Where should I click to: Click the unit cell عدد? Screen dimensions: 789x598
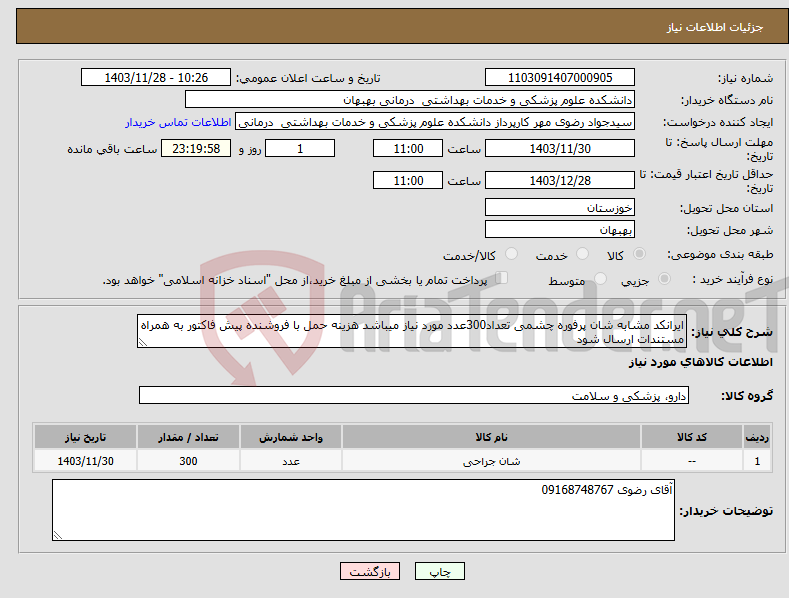pyautogui.click(x=291, y=461)
